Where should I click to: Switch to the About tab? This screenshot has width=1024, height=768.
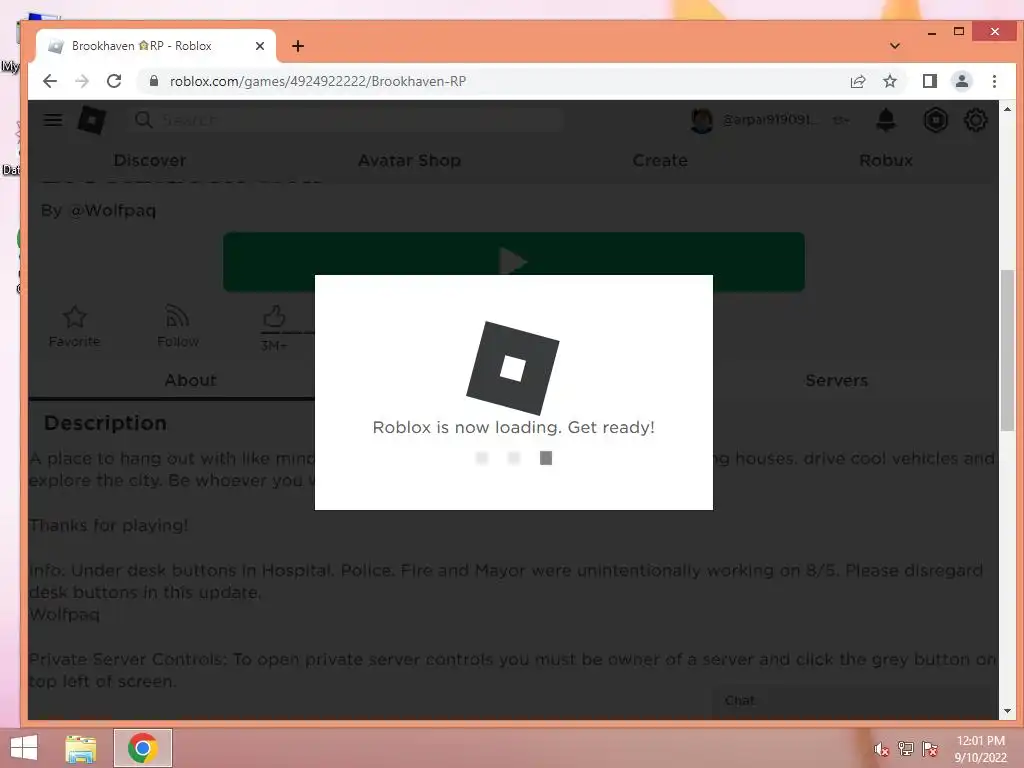pyautogui.click(x=190, y=380)
